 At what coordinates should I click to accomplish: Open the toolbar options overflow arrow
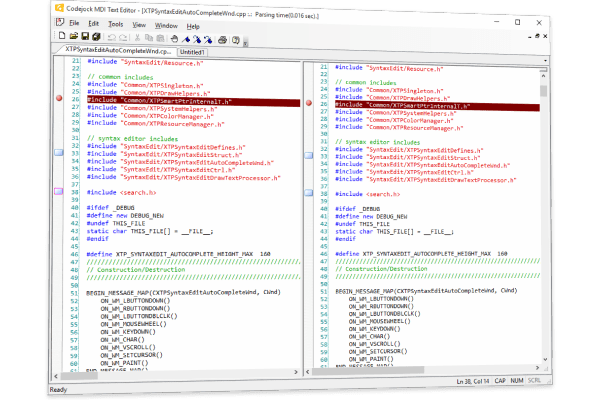click(245, 43)
